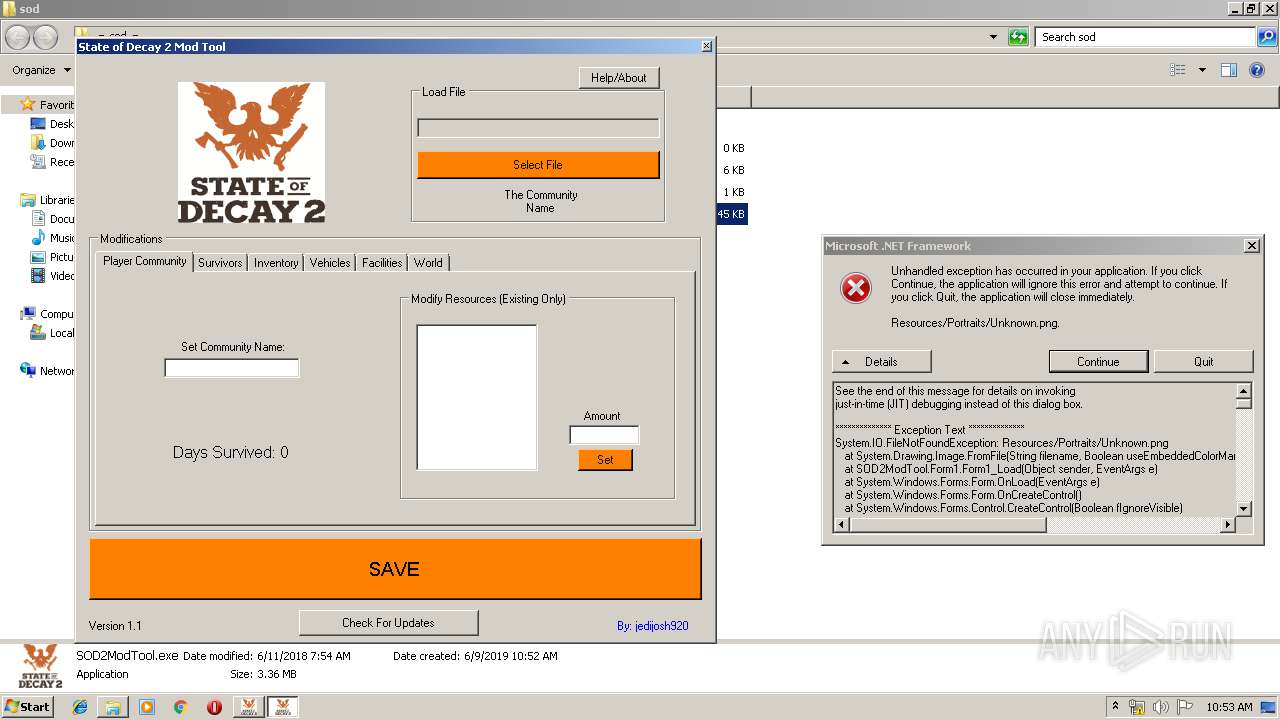Viewport: 1280px width, 720px height.
Task: Click the Start button
Action: [x=28, y=707]
